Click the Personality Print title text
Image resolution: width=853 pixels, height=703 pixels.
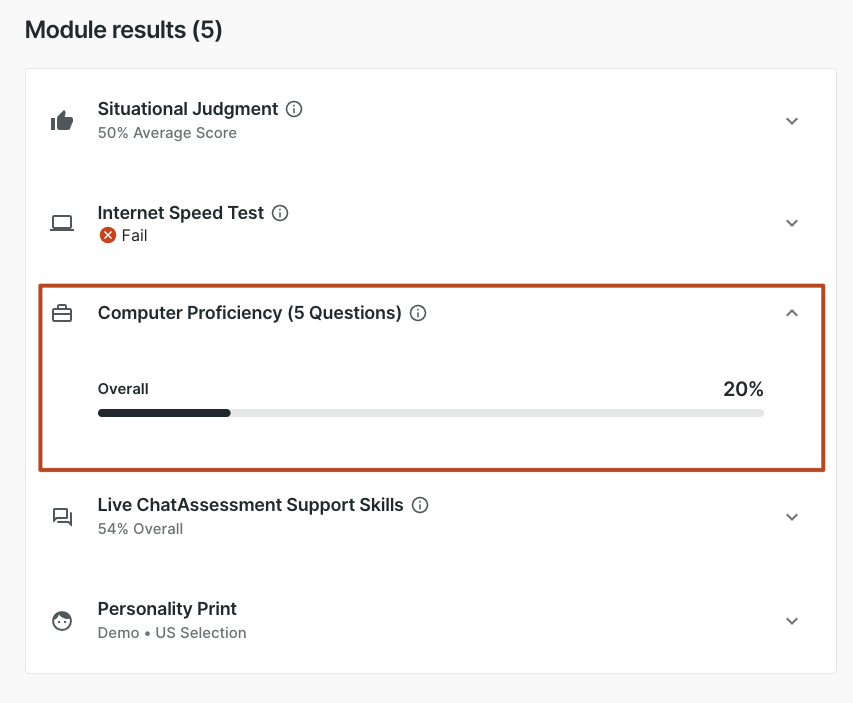(x=167, y=609)
